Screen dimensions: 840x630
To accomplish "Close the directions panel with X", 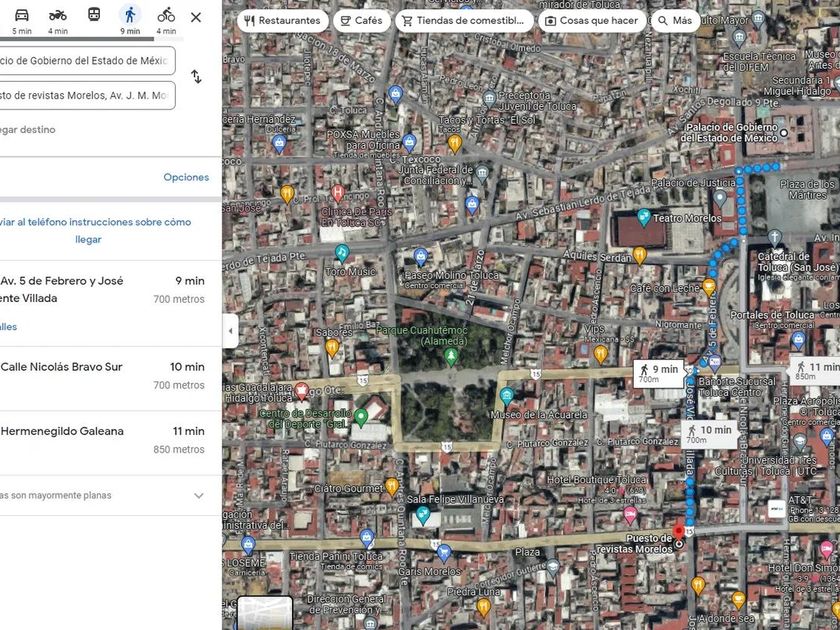I will (196, 17).
